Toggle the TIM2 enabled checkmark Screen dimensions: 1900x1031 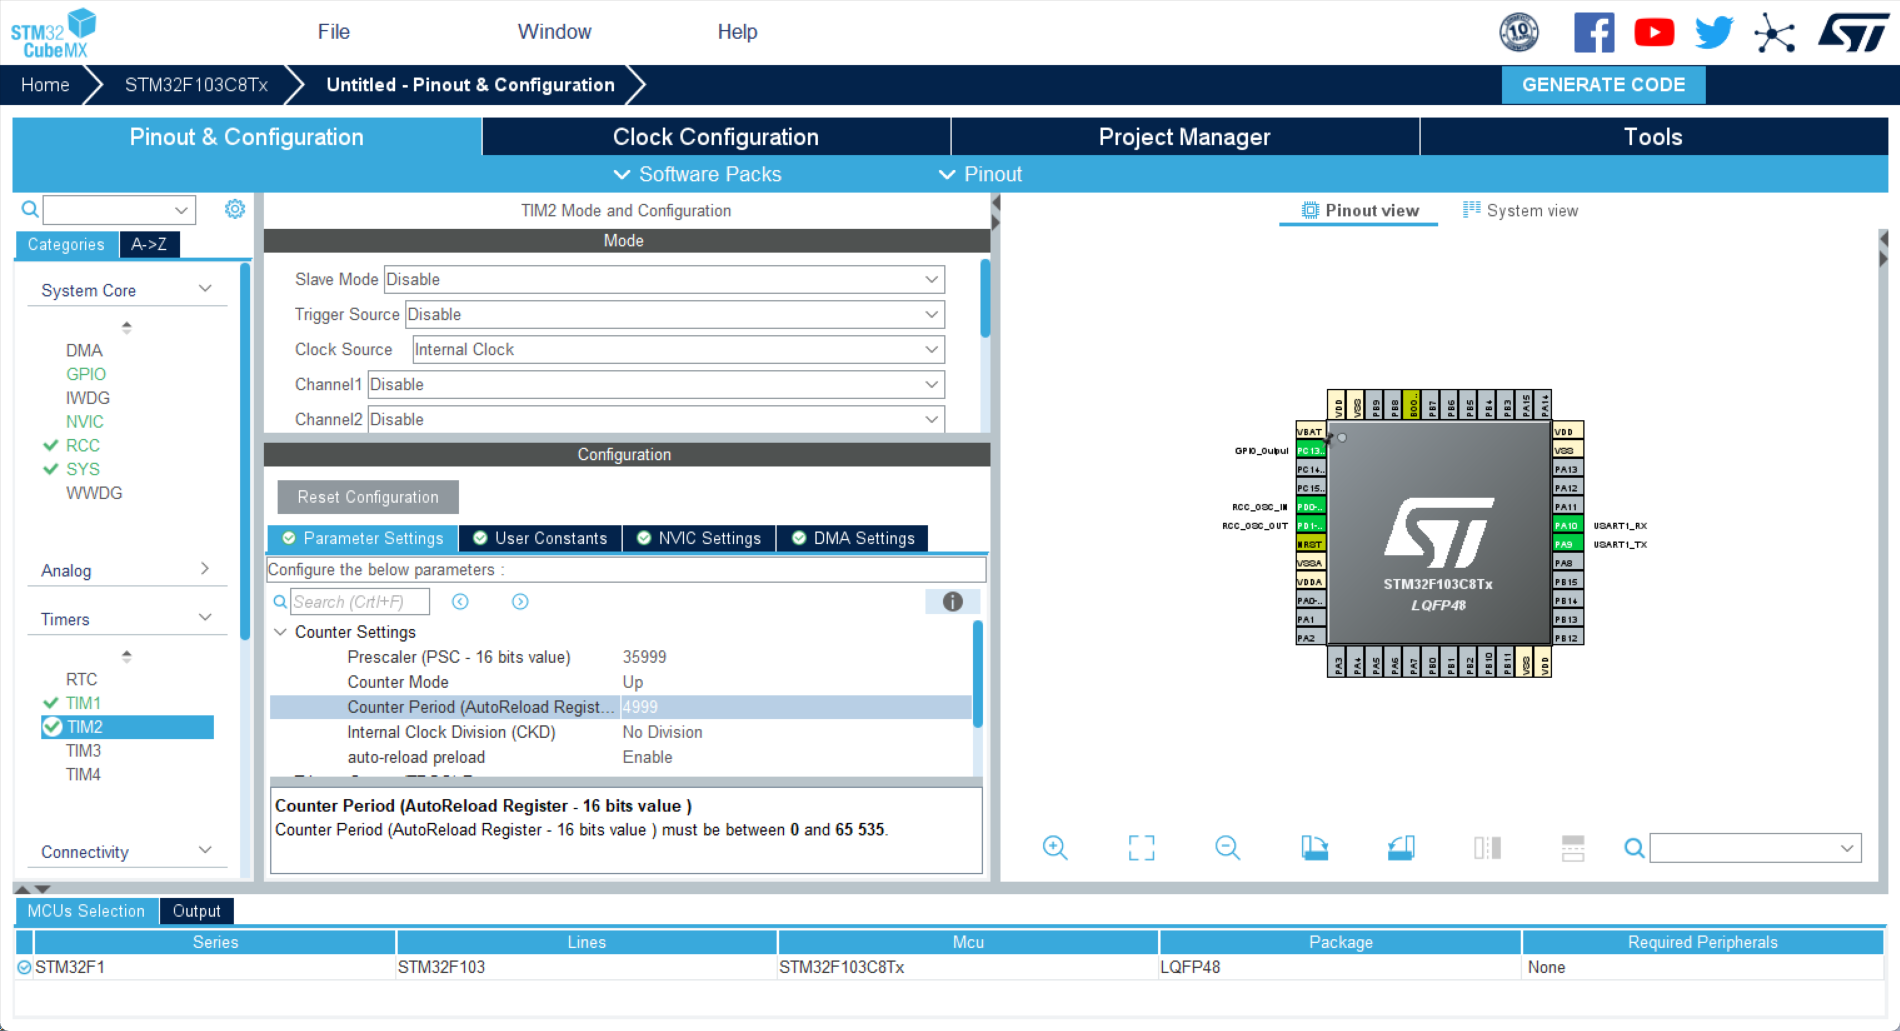52,727
